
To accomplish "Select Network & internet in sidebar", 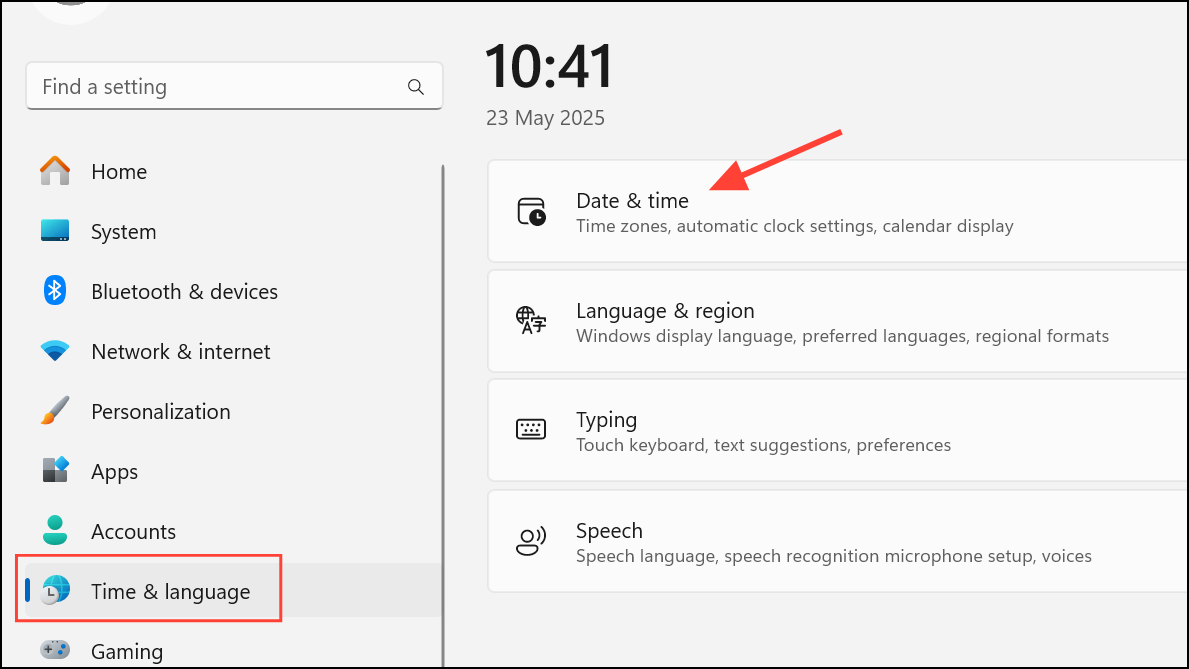I will coord(235,351).
